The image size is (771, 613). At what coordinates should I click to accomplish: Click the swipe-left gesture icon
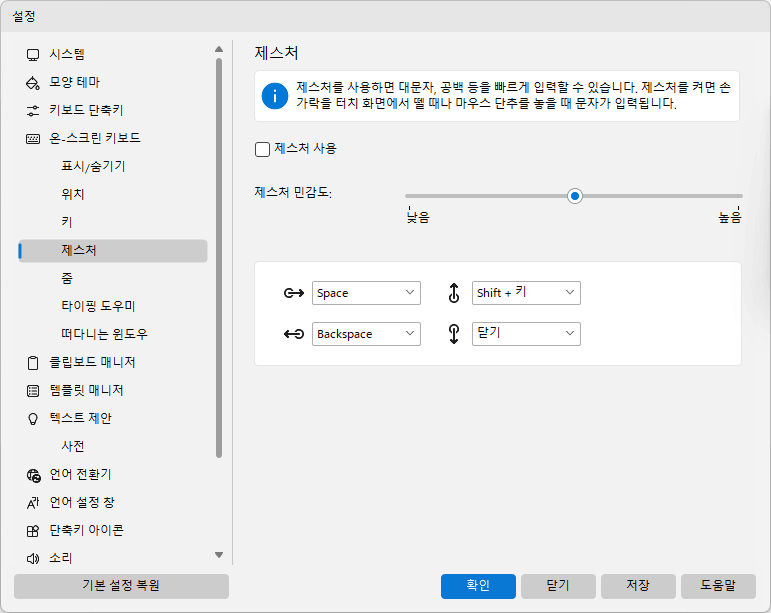pos(294,334)
